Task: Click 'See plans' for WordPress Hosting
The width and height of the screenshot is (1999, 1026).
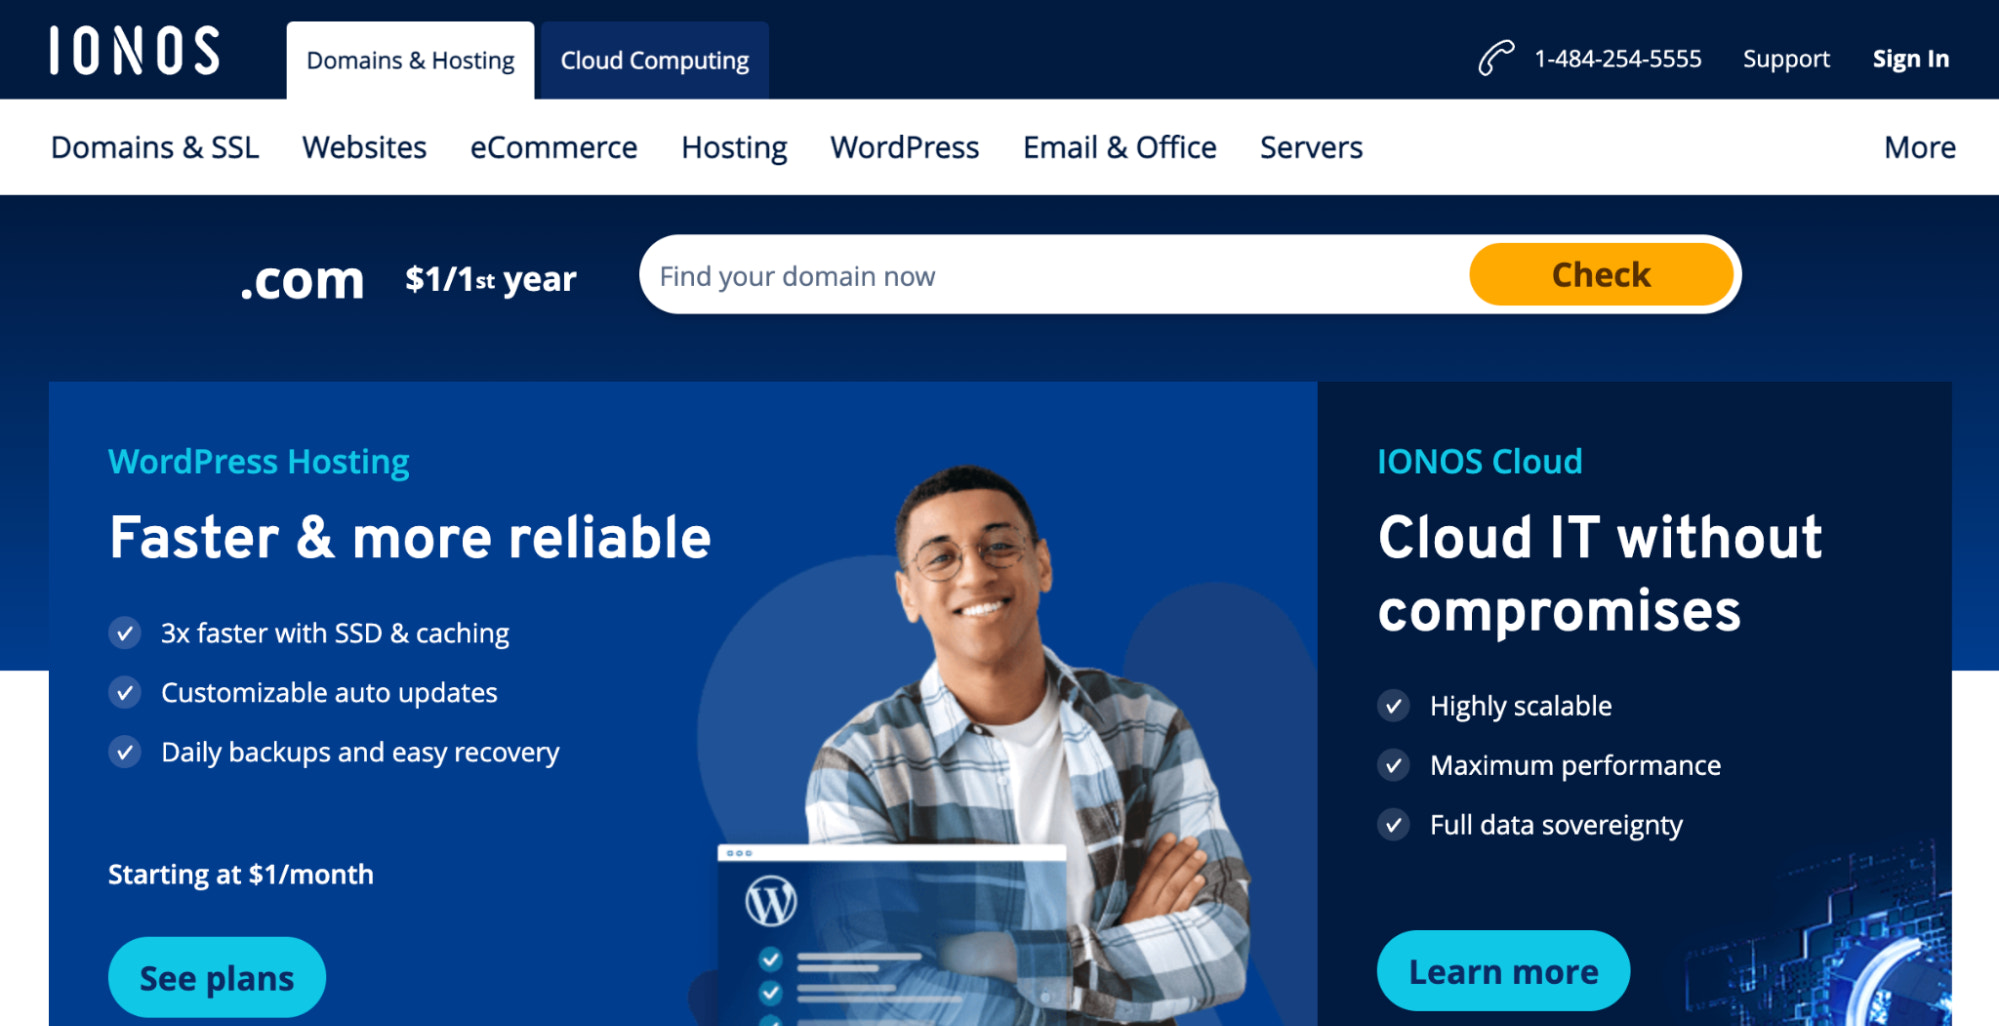Action: click(216, 977)
